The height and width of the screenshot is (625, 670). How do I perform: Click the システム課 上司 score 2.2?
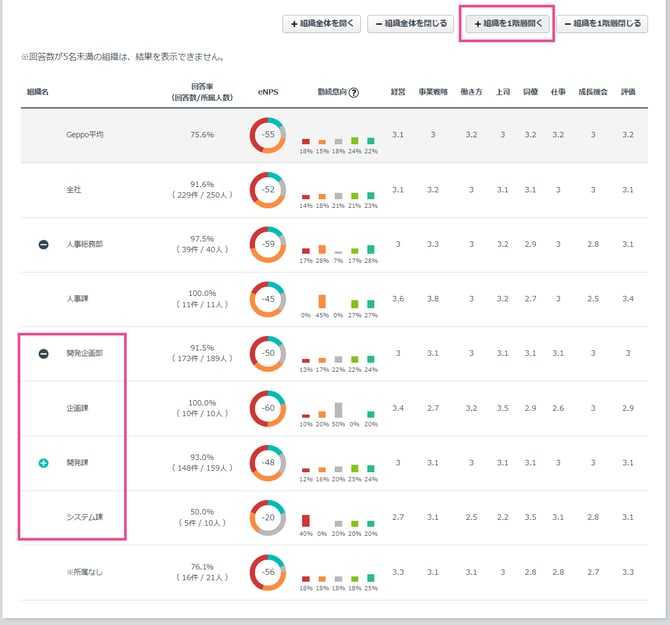pos(503,517)
